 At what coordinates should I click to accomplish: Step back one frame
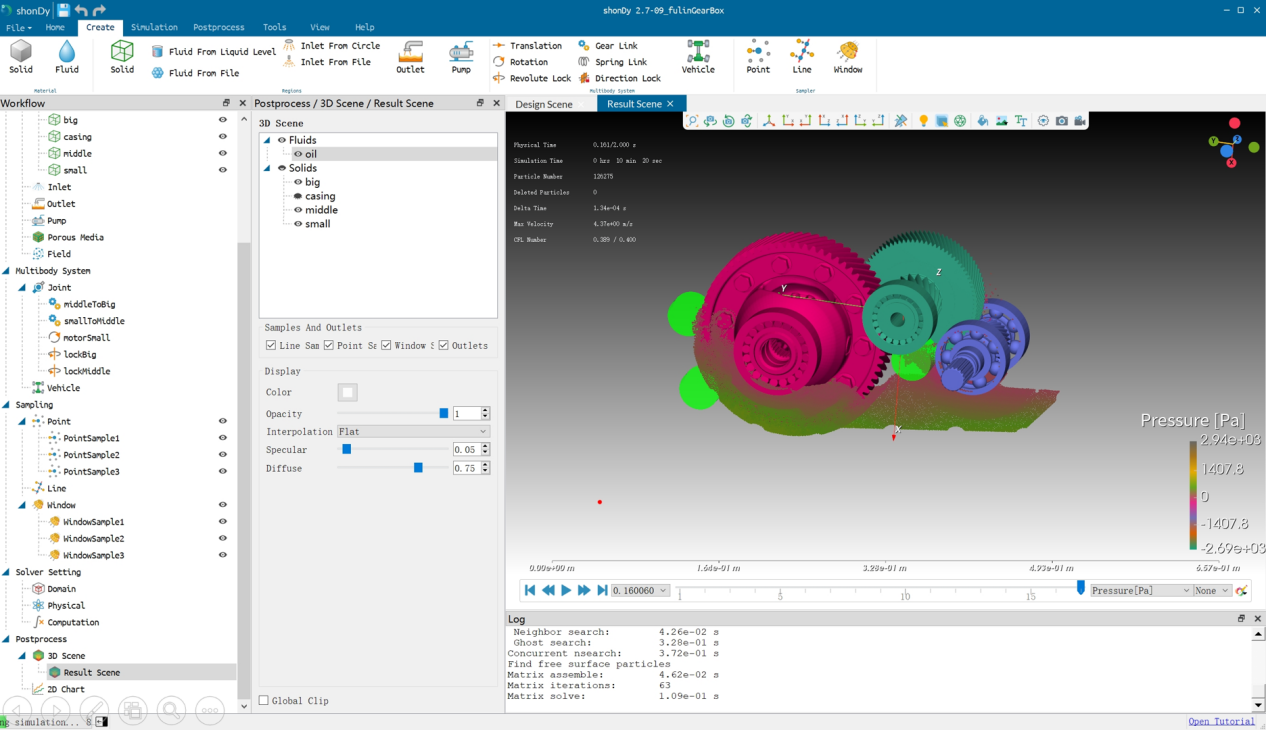548,591
